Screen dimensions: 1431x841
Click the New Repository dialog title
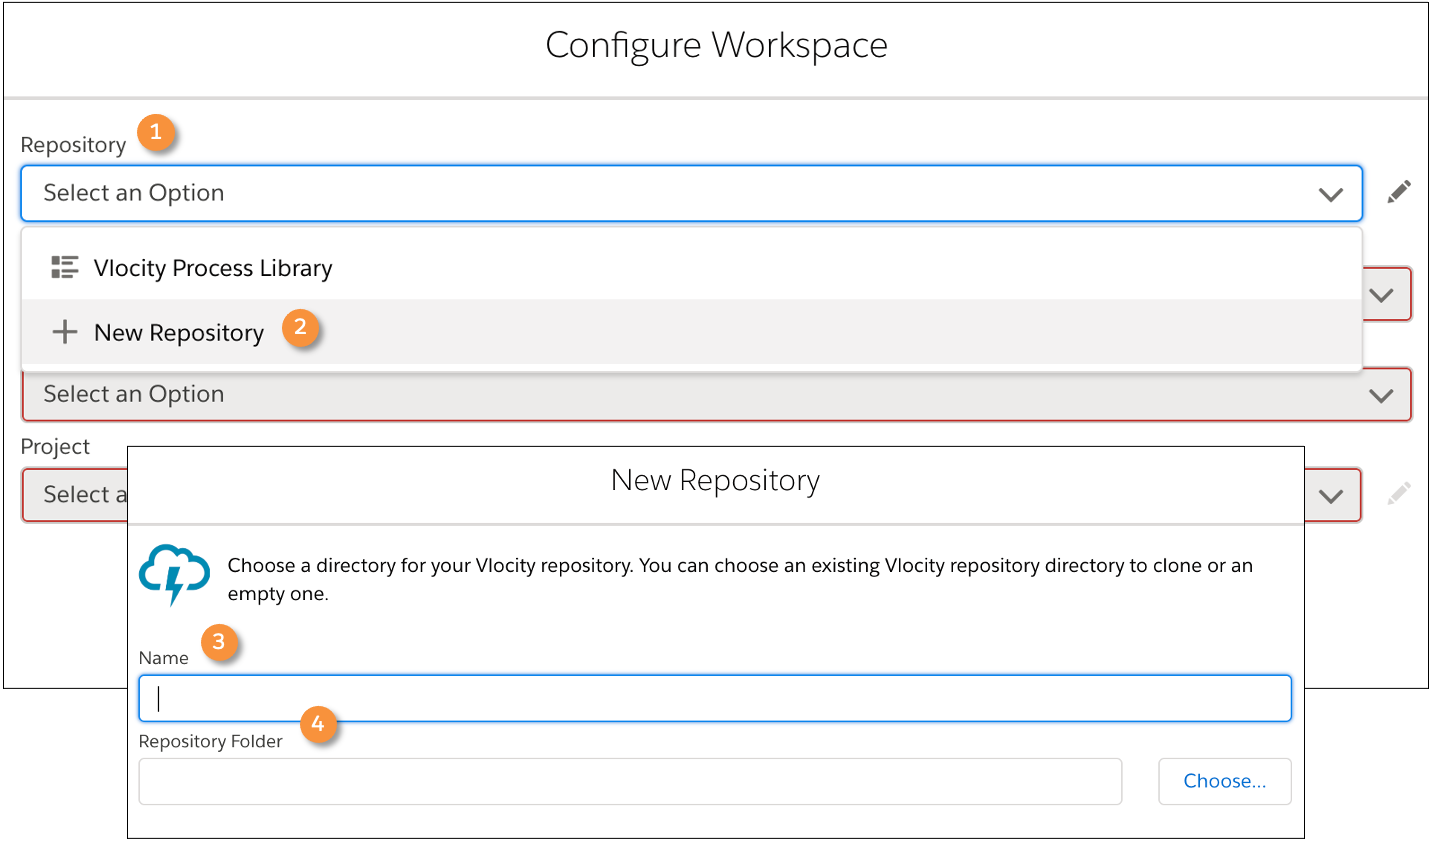[715, 481]
